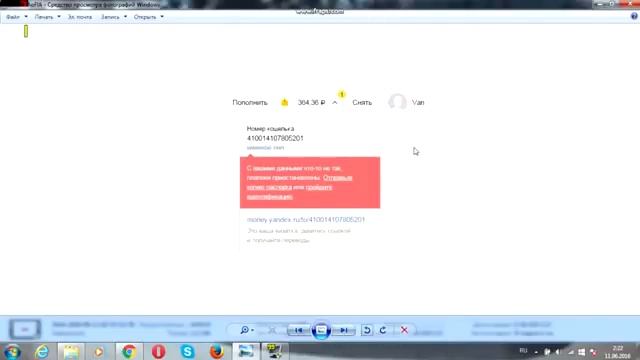Image resolution: width=640 pixels, height=360 pixels.
Task: Click wallet number 410014107805201
Action: [x=275, y=138]
